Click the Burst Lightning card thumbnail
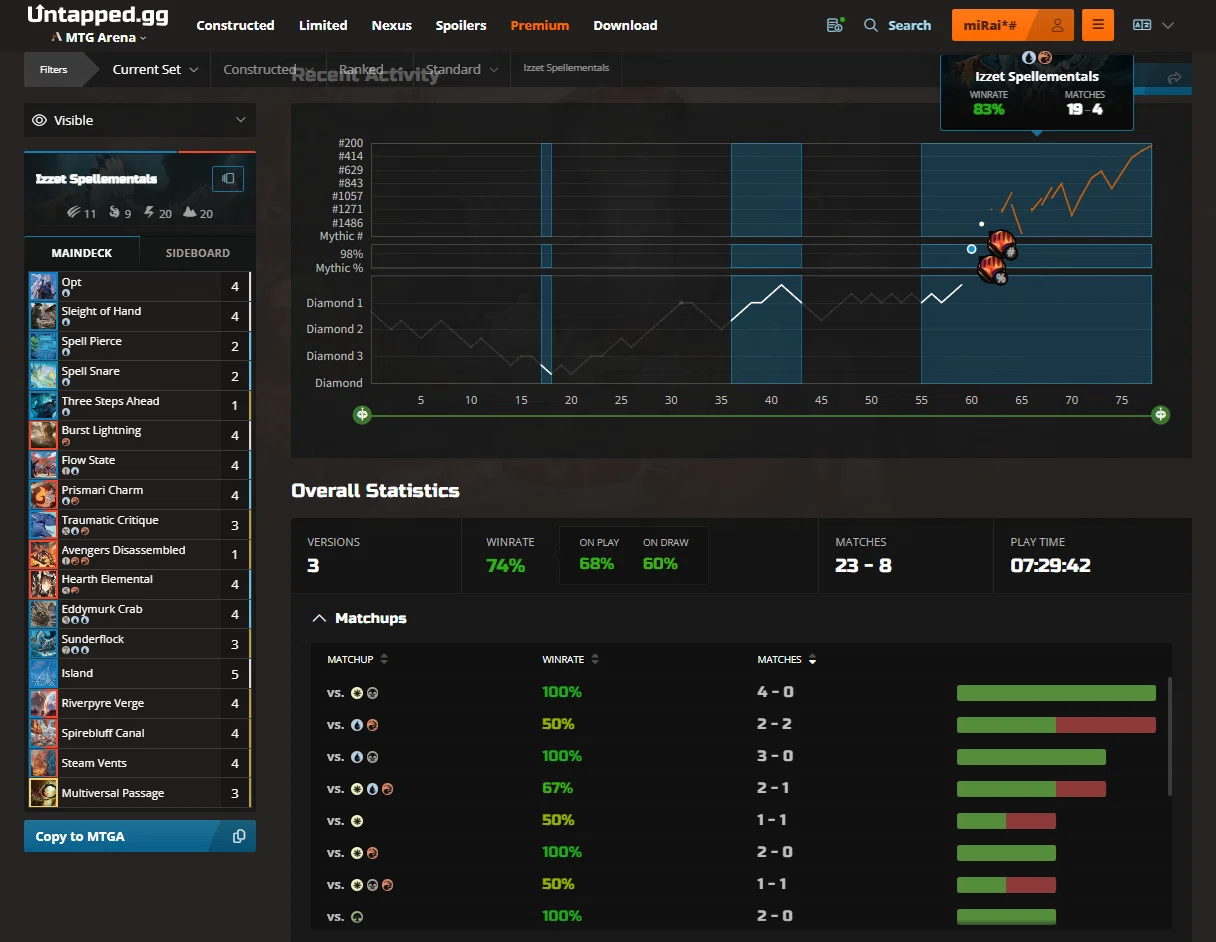 click(x=43, y=436)
